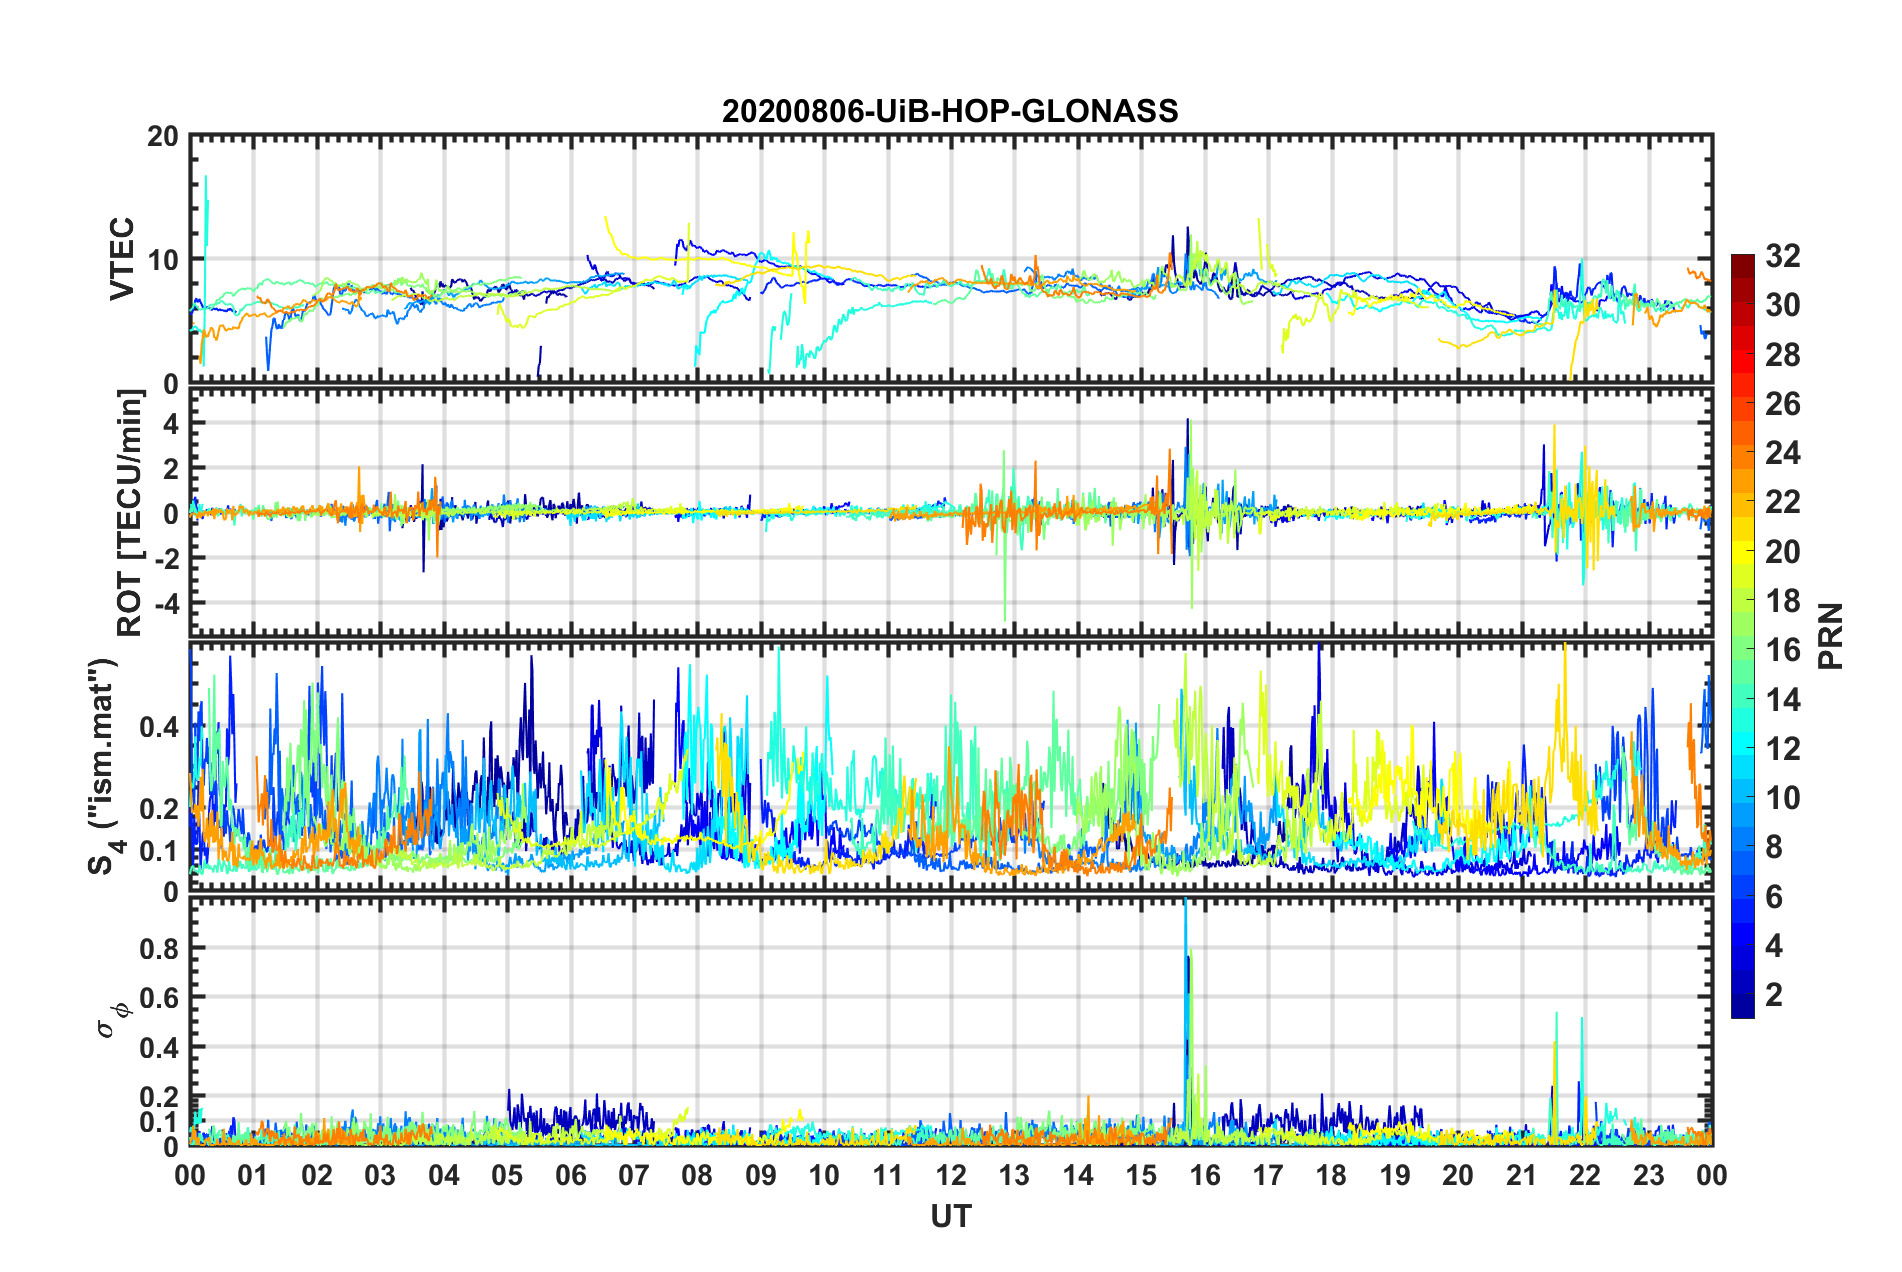Click hour 17 on the UT axis
This screenshot has height=1272, width=1902.
click(x=1268, y=1176)
